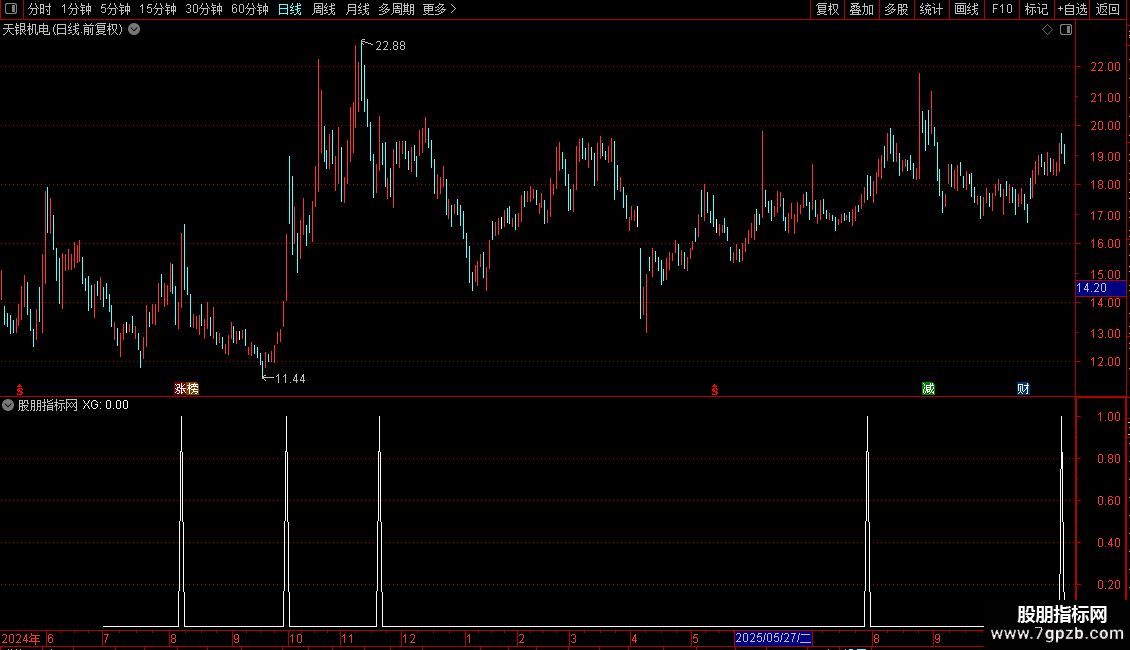Add stock via +自选 button
This screenshot has width=1130, height=650.
tap(1072, 9)
